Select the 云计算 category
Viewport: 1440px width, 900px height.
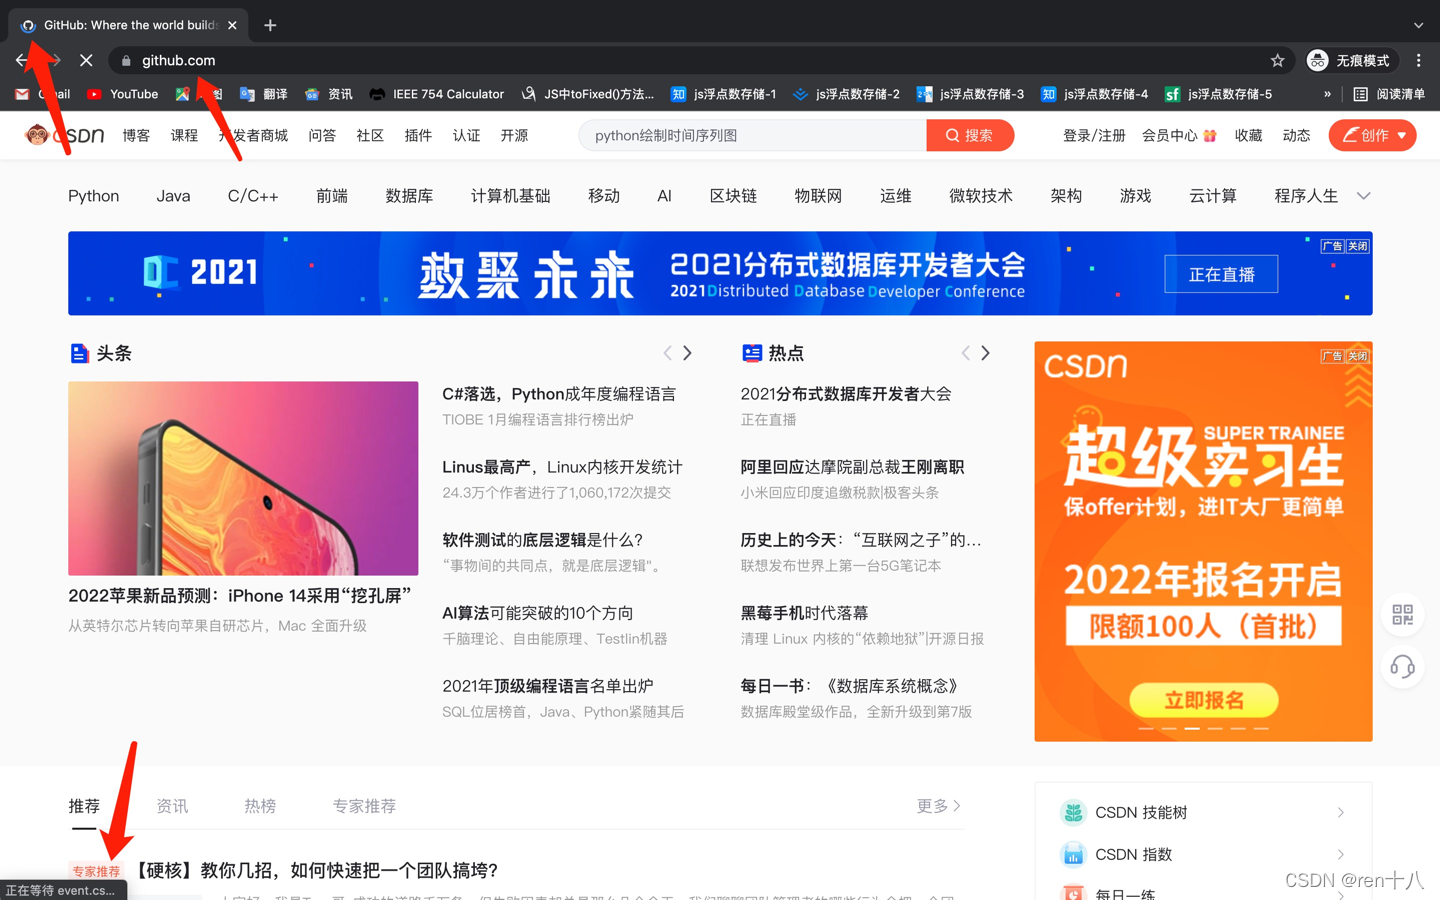click(x=1213, y=196)
